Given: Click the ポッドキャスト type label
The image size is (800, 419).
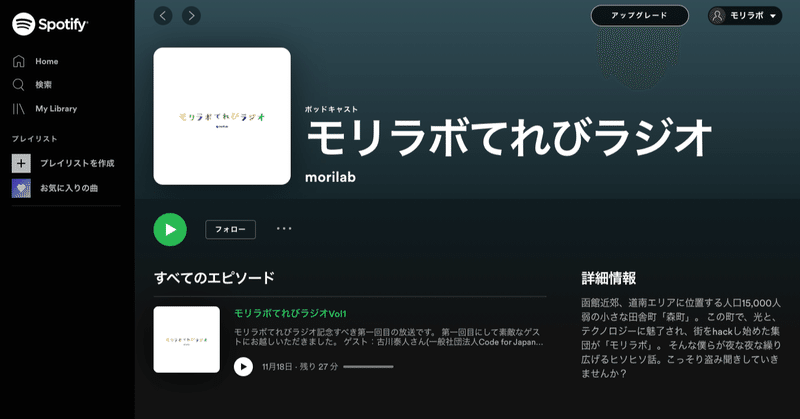Looking at the screenshot, I should 332,109.
